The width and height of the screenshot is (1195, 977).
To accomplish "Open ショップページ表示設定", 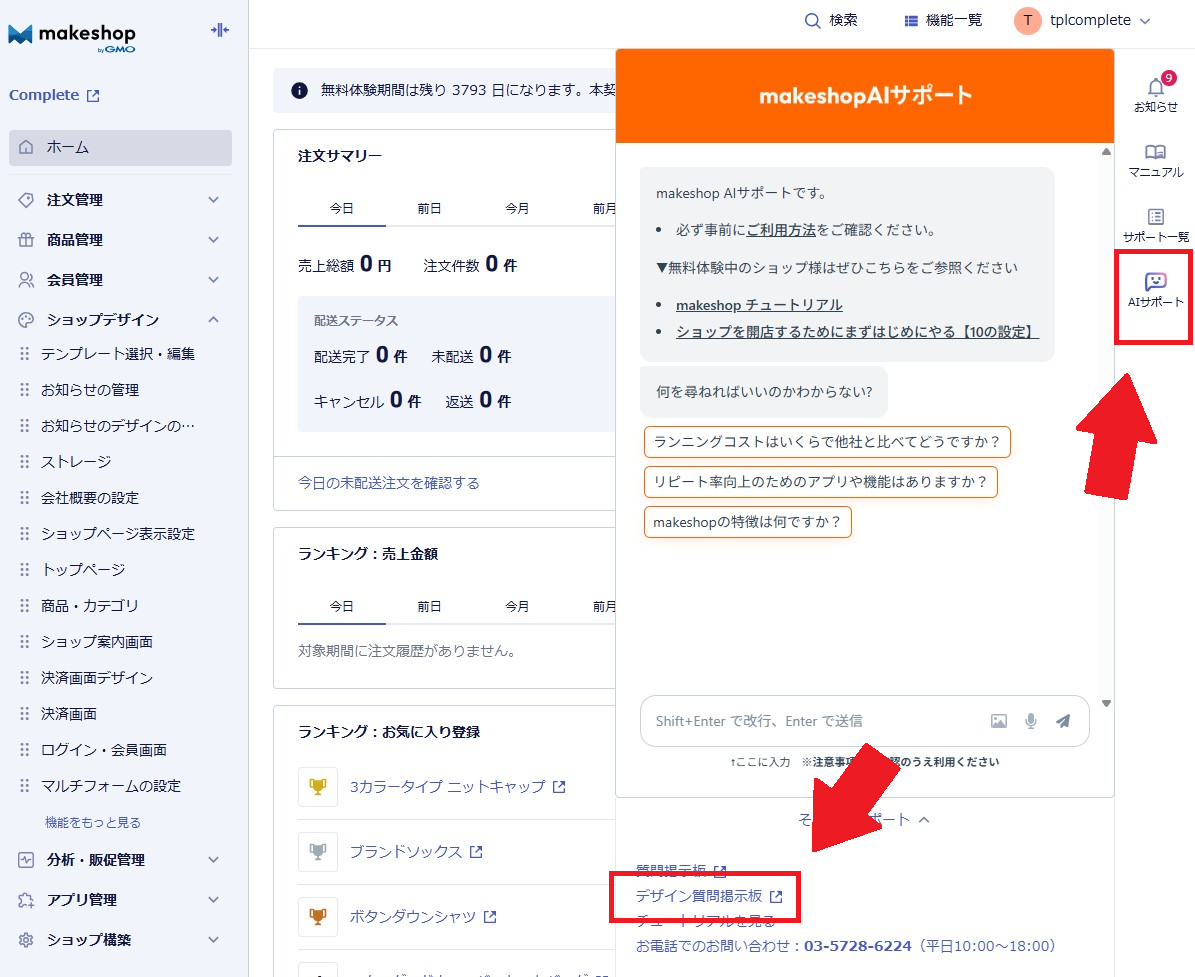I will coord(118,533).
